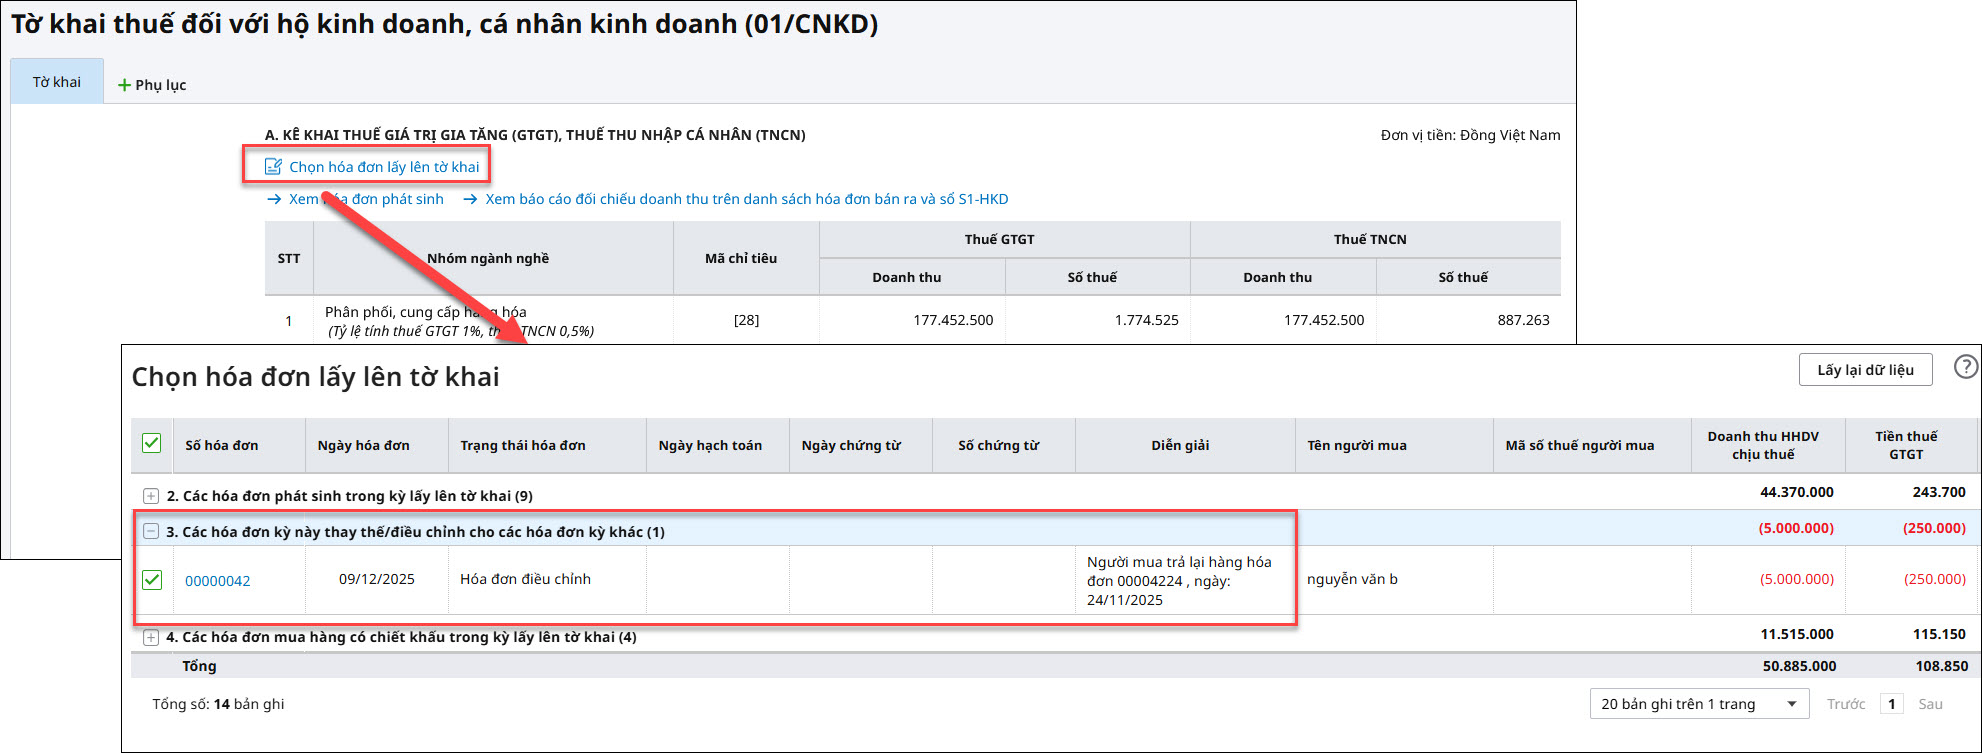Uncheck the checkbox for invoice 00000042
The image size is (1982, 753).
[x=152, y=580]
